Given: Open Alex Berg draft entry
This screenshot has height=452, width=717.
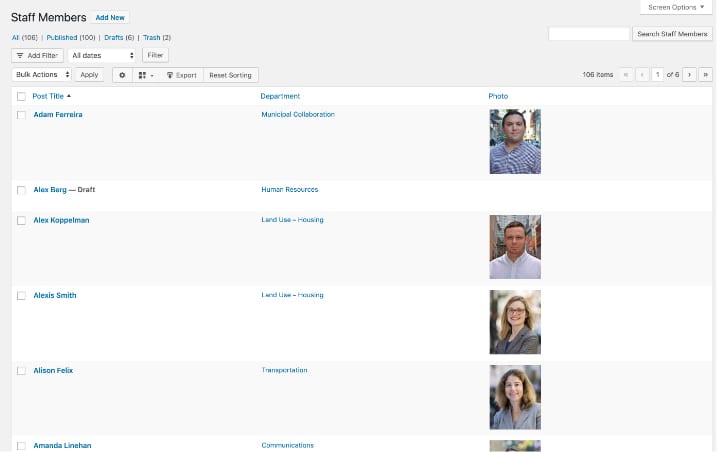Looking at the screenshot, I should click(50, 189).
